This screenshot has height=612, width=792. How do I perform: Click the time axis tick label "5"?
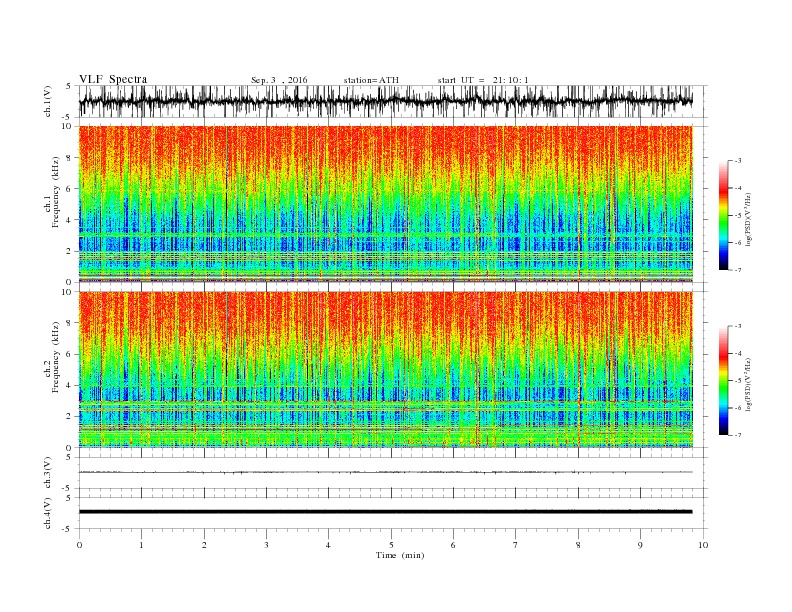[391, 545]
